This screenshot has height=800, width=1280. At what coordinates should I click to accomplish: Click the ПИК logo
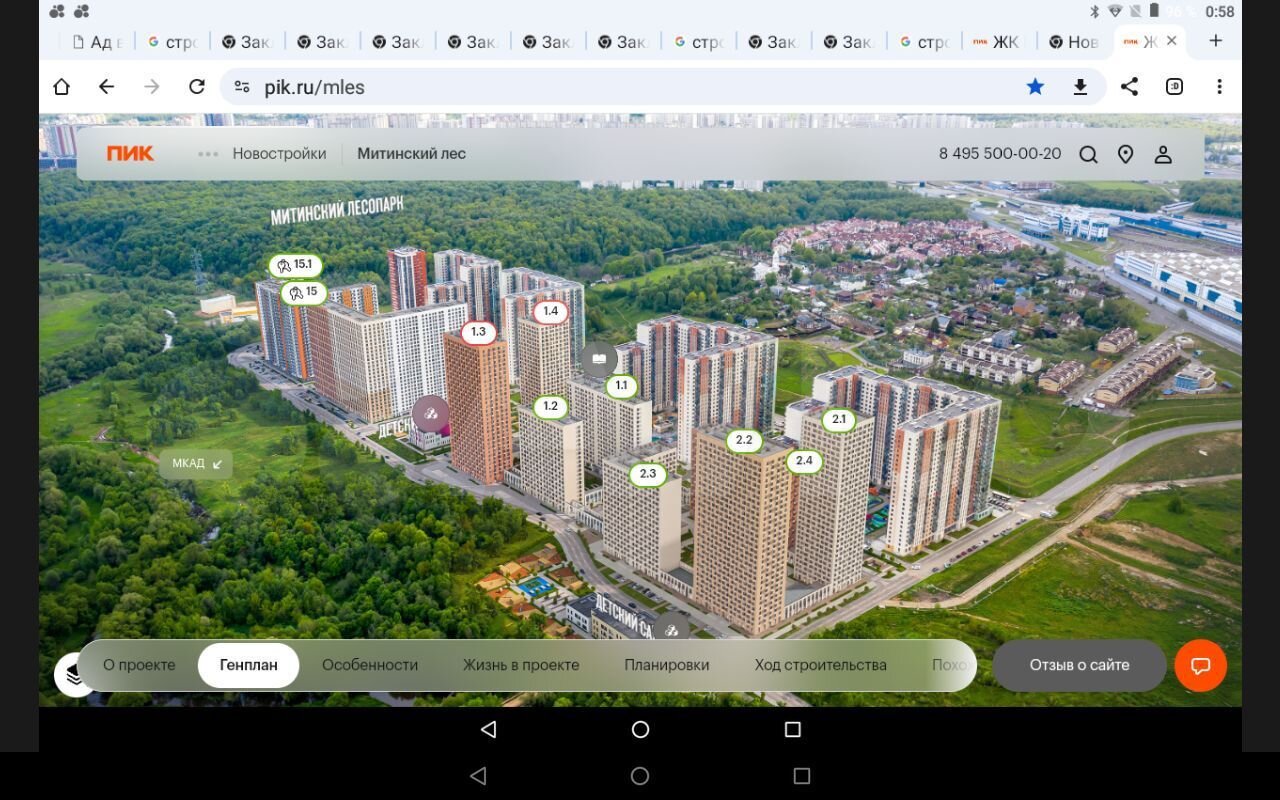click(x=130, y=154)
